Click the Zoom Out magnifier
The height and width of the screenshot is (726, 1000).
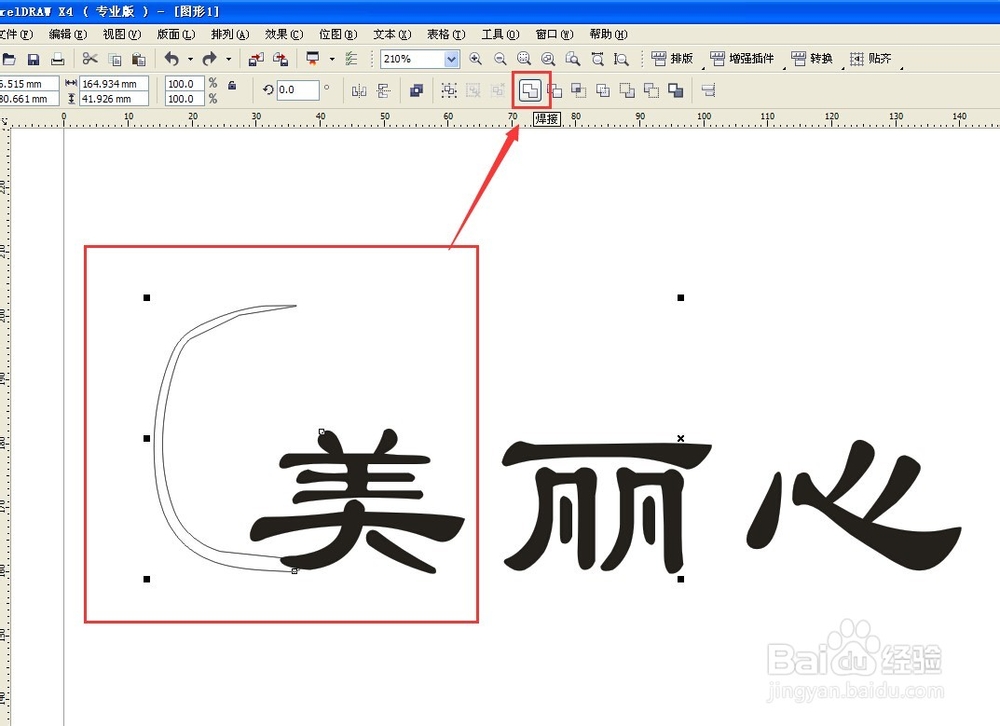point(500,59)
